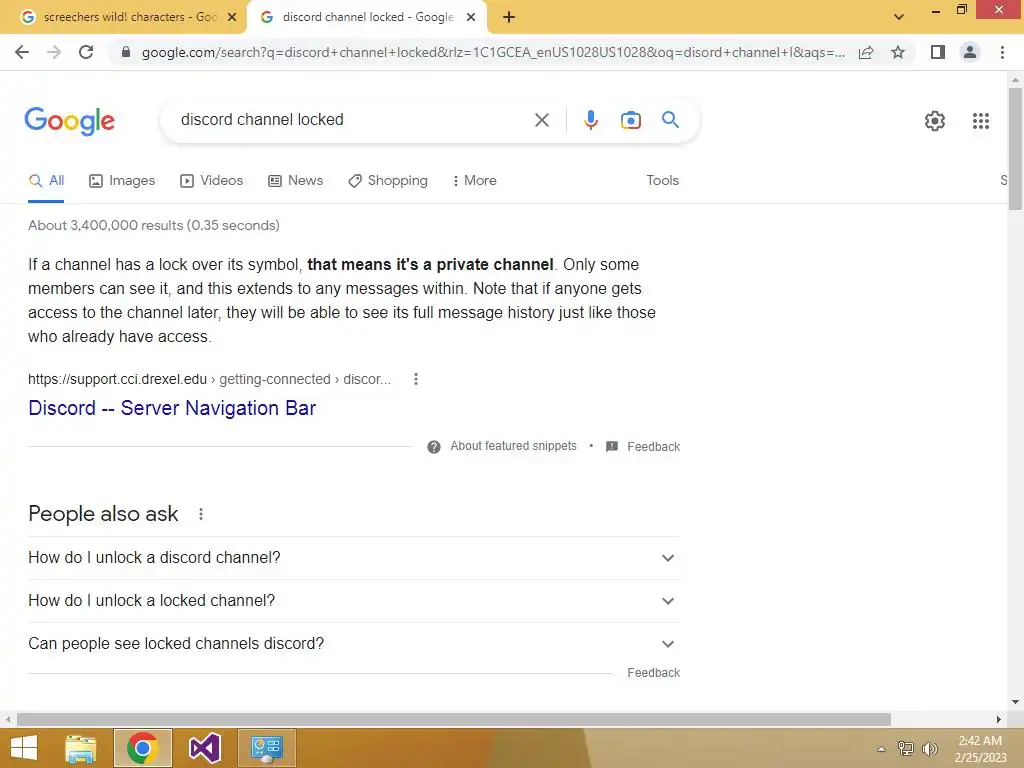This screenshot has height=768, width=1024.
Task: Open search Tools
Action: coord(662,181)
